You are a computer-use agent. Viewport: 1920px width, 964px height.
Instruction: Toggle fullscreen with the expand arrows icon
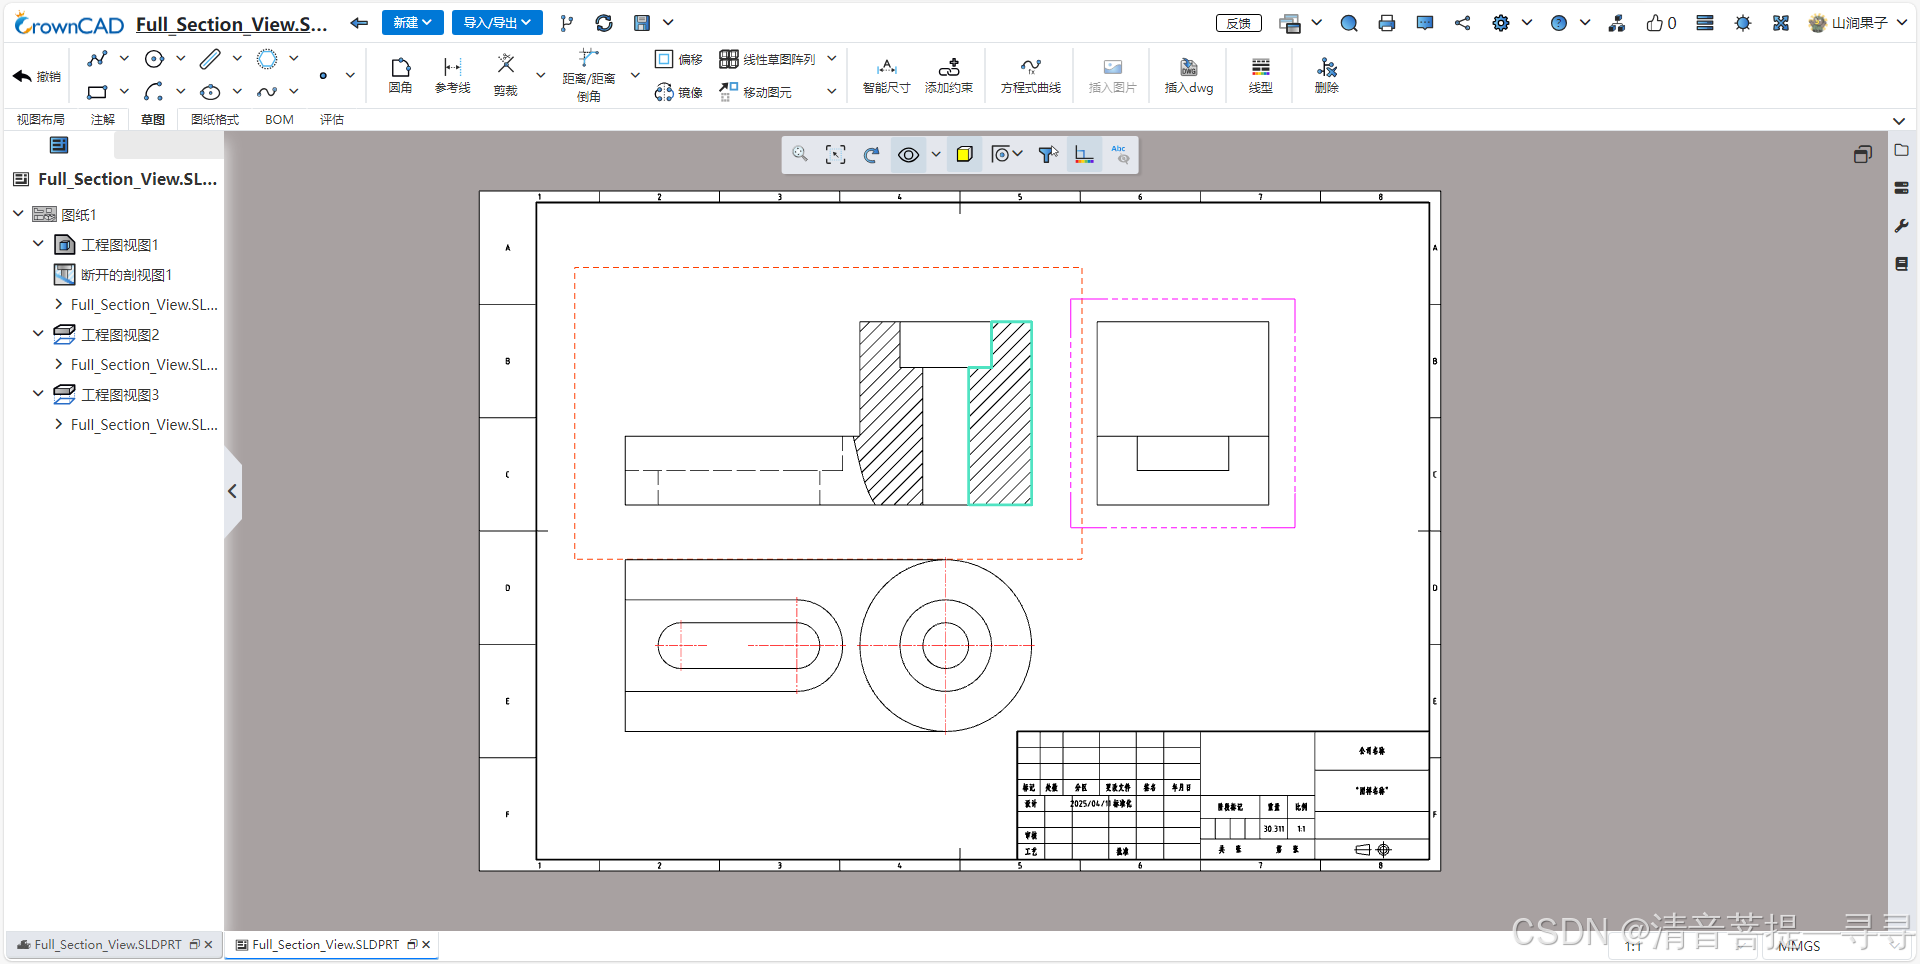pyautogui.click(x=1781, y=23)
